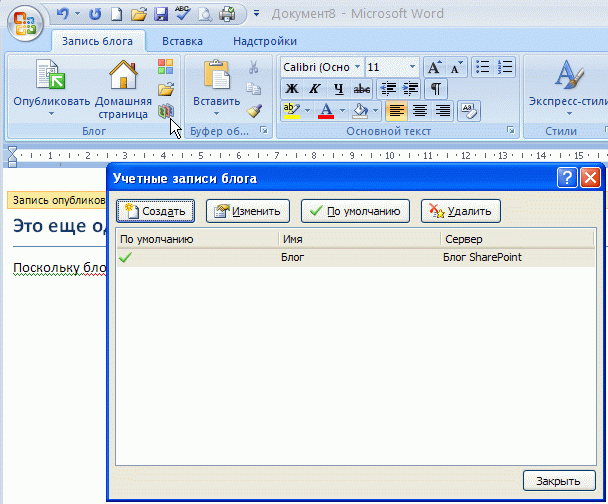The height and width of the screenshot is (504, 608).
Task: Click the Format Painter brush icon
Action: point(254,111)
